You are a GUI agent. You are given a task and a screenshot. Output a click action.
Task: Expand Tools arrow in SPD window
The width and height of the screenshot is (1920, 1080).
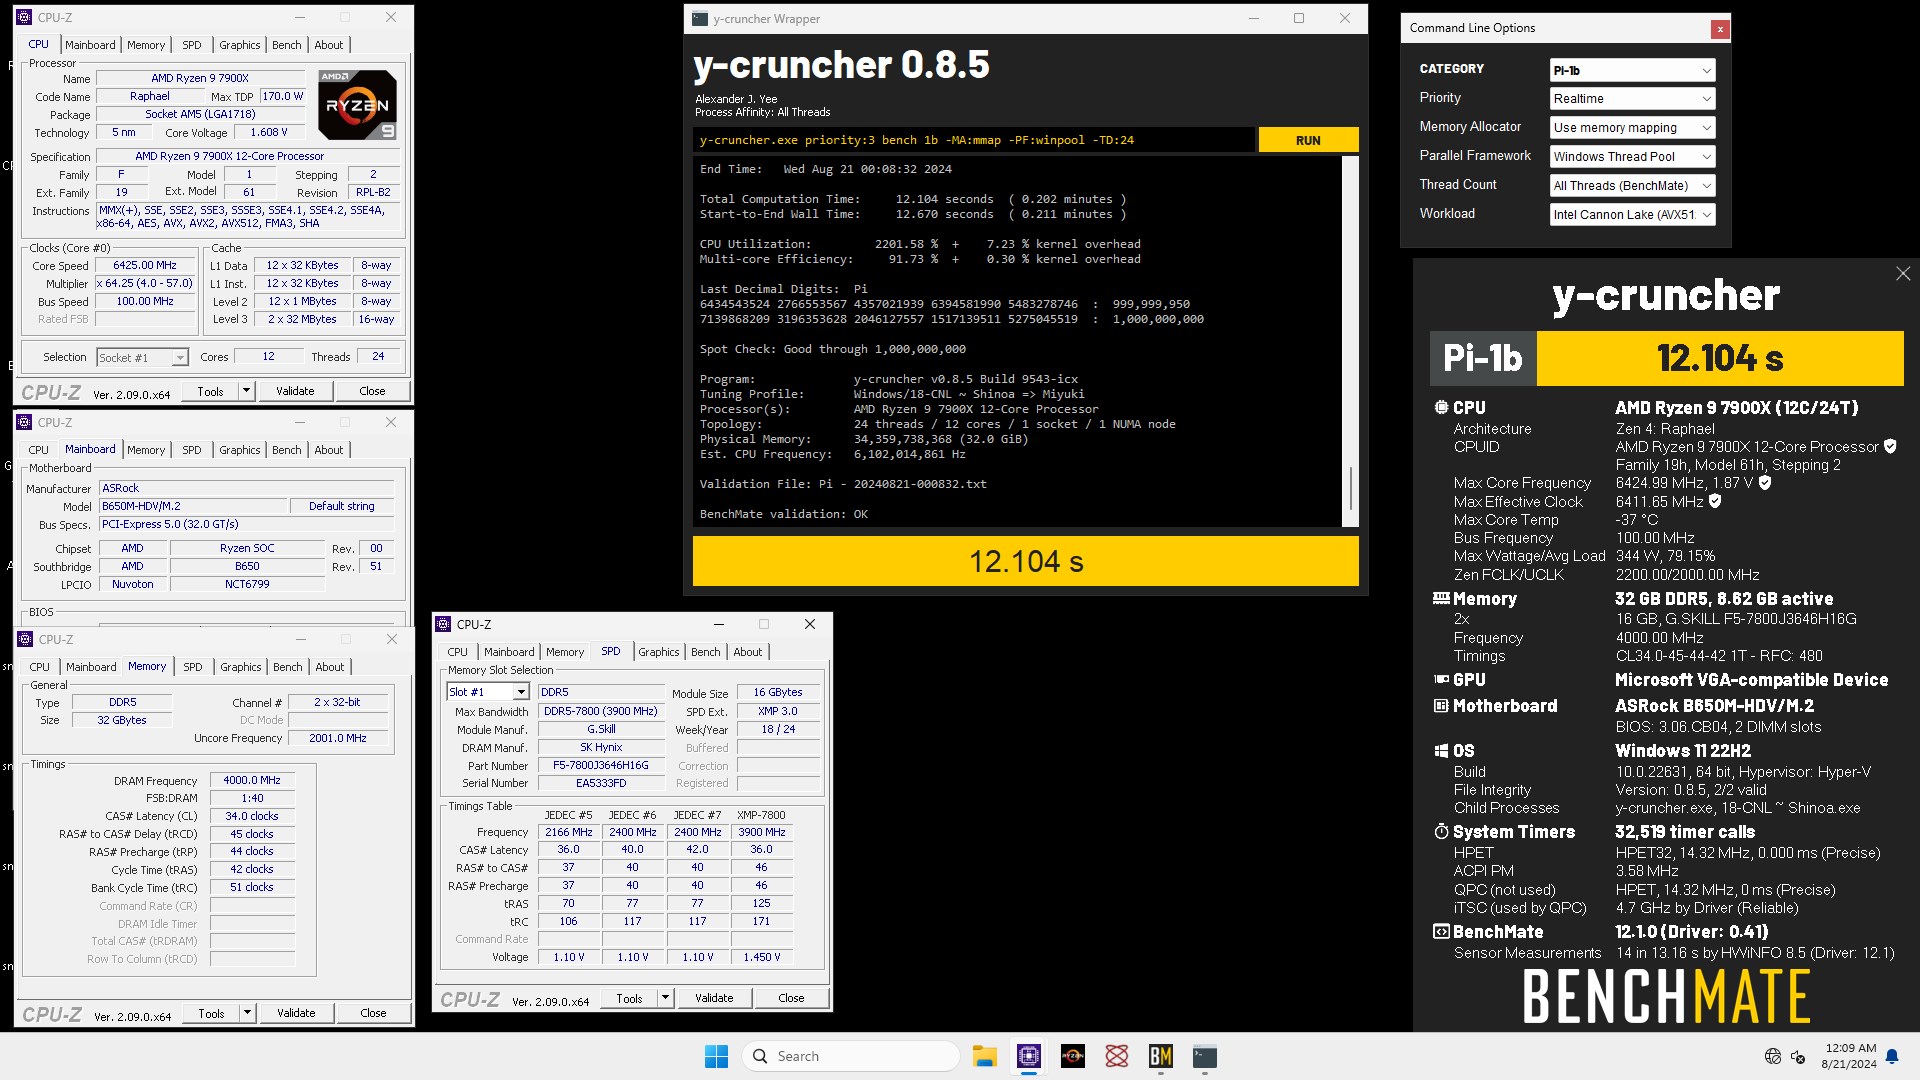tap(665, 998)
